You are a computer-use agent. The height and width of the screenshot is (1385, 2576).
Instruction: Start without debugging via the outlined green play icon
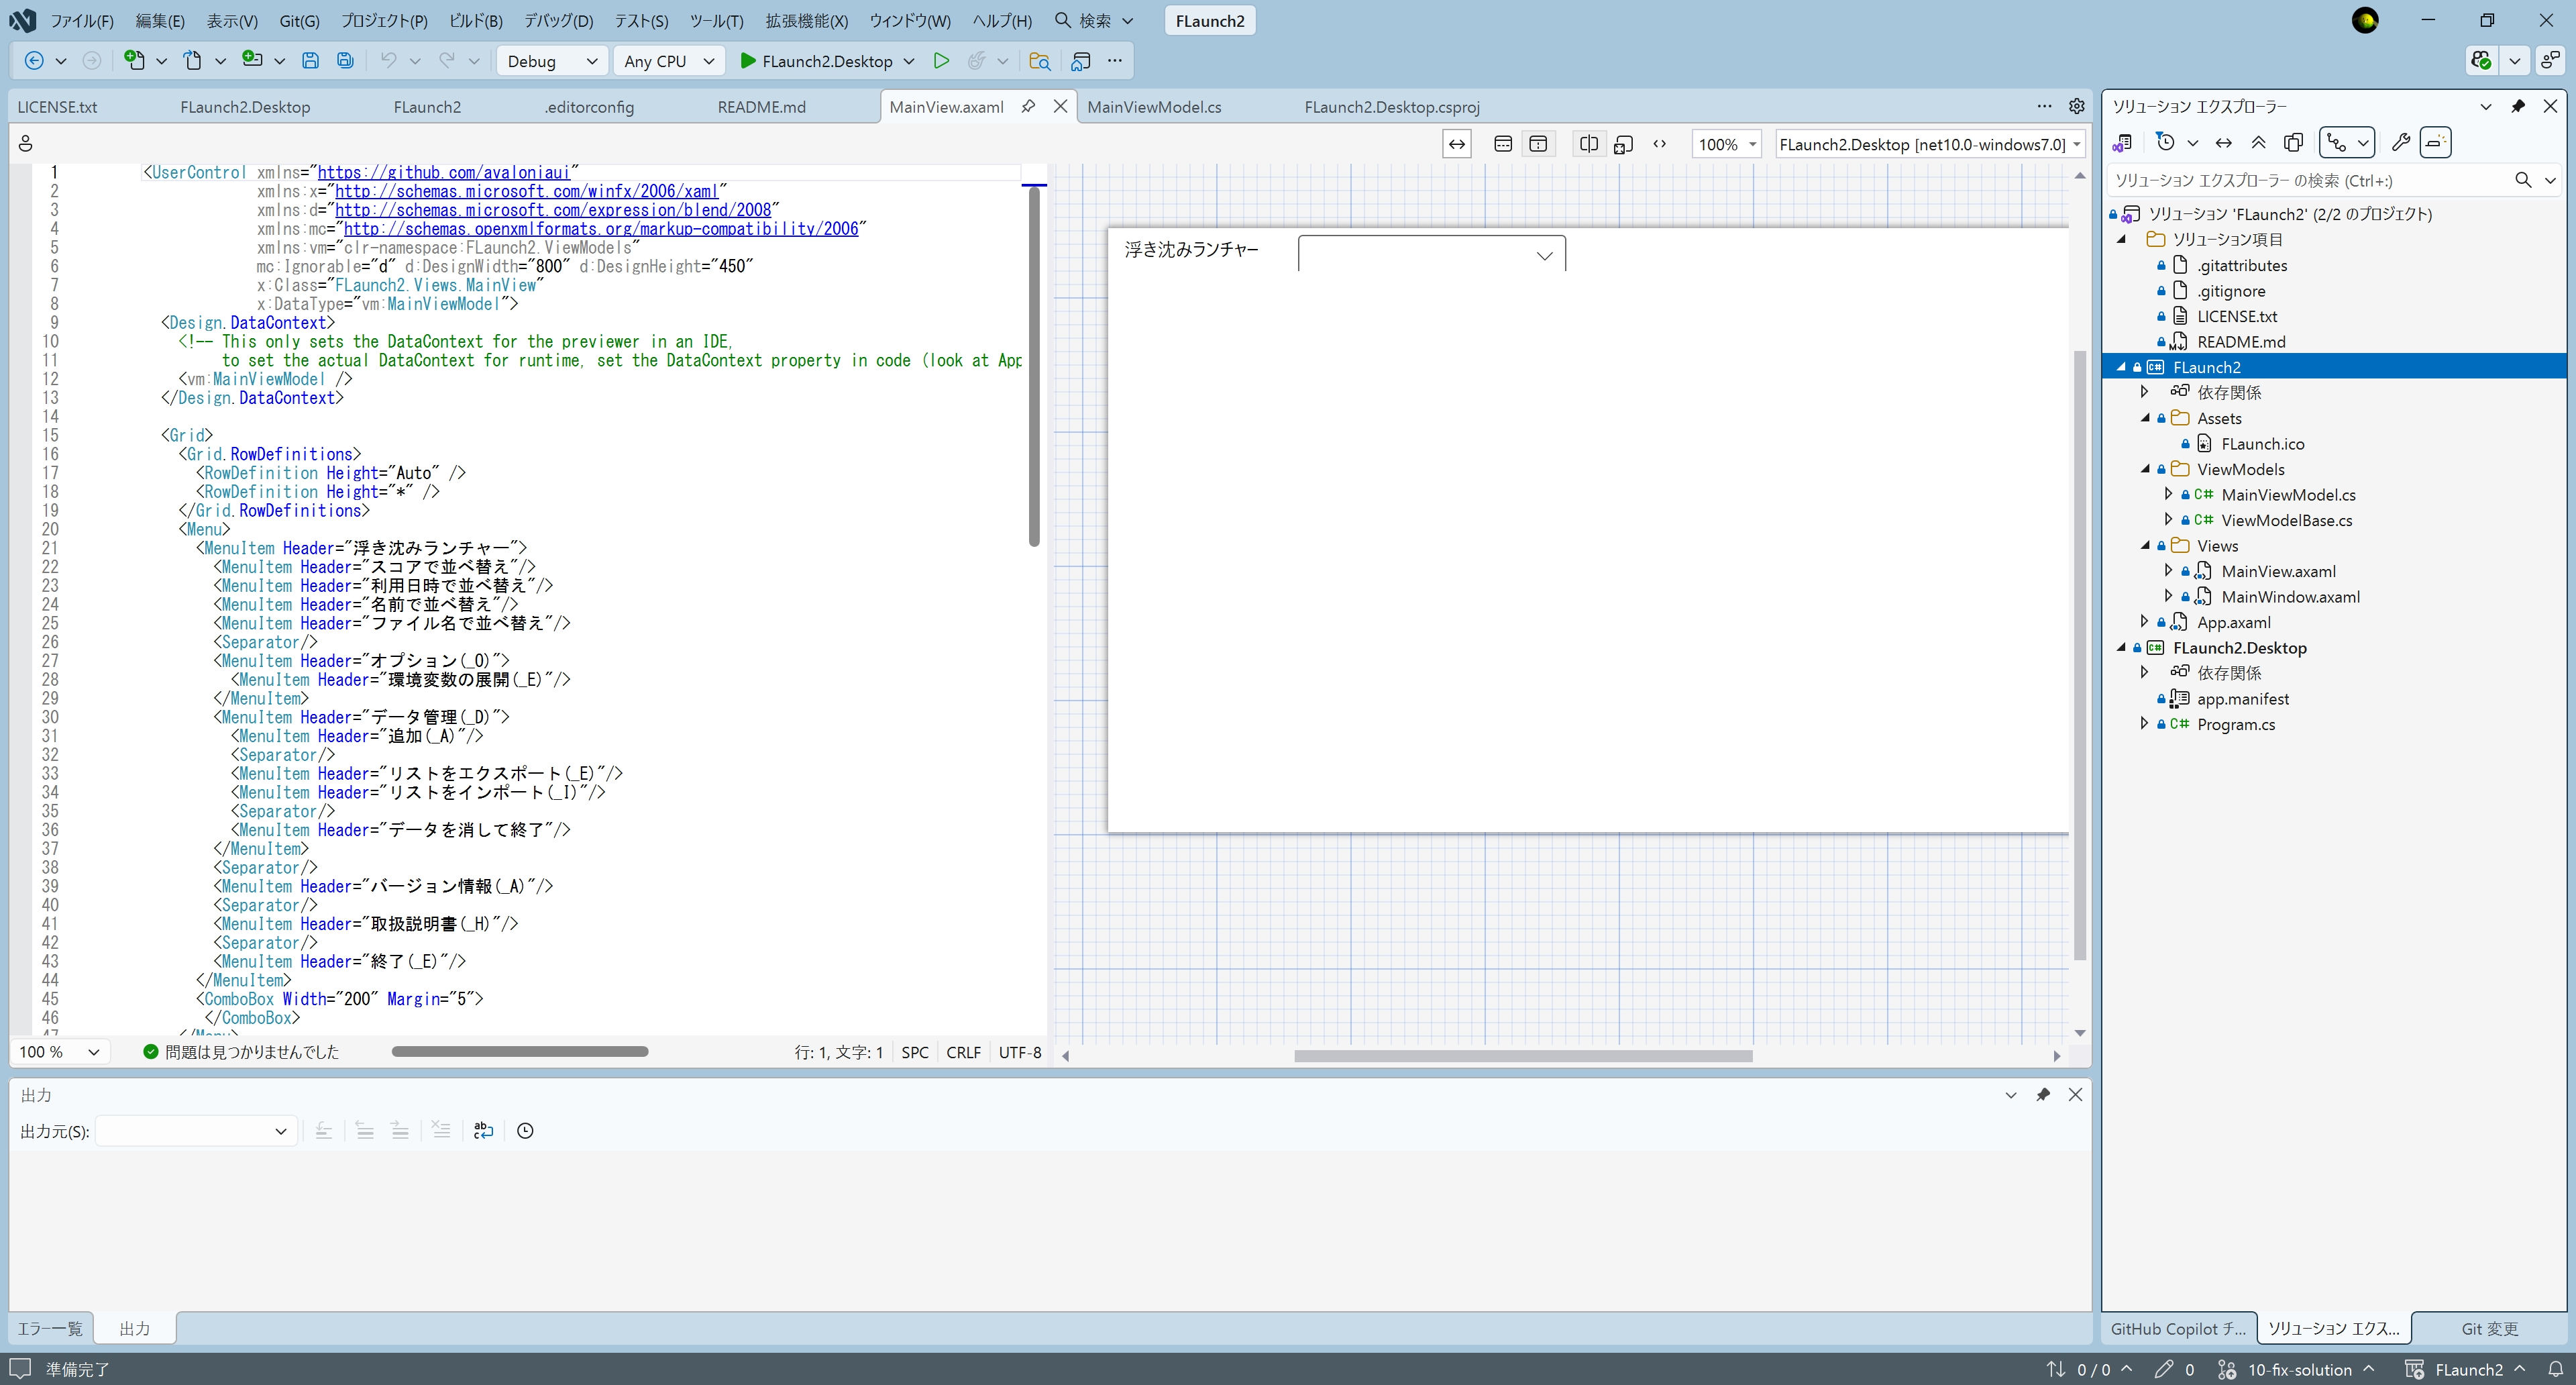[940, 61]
